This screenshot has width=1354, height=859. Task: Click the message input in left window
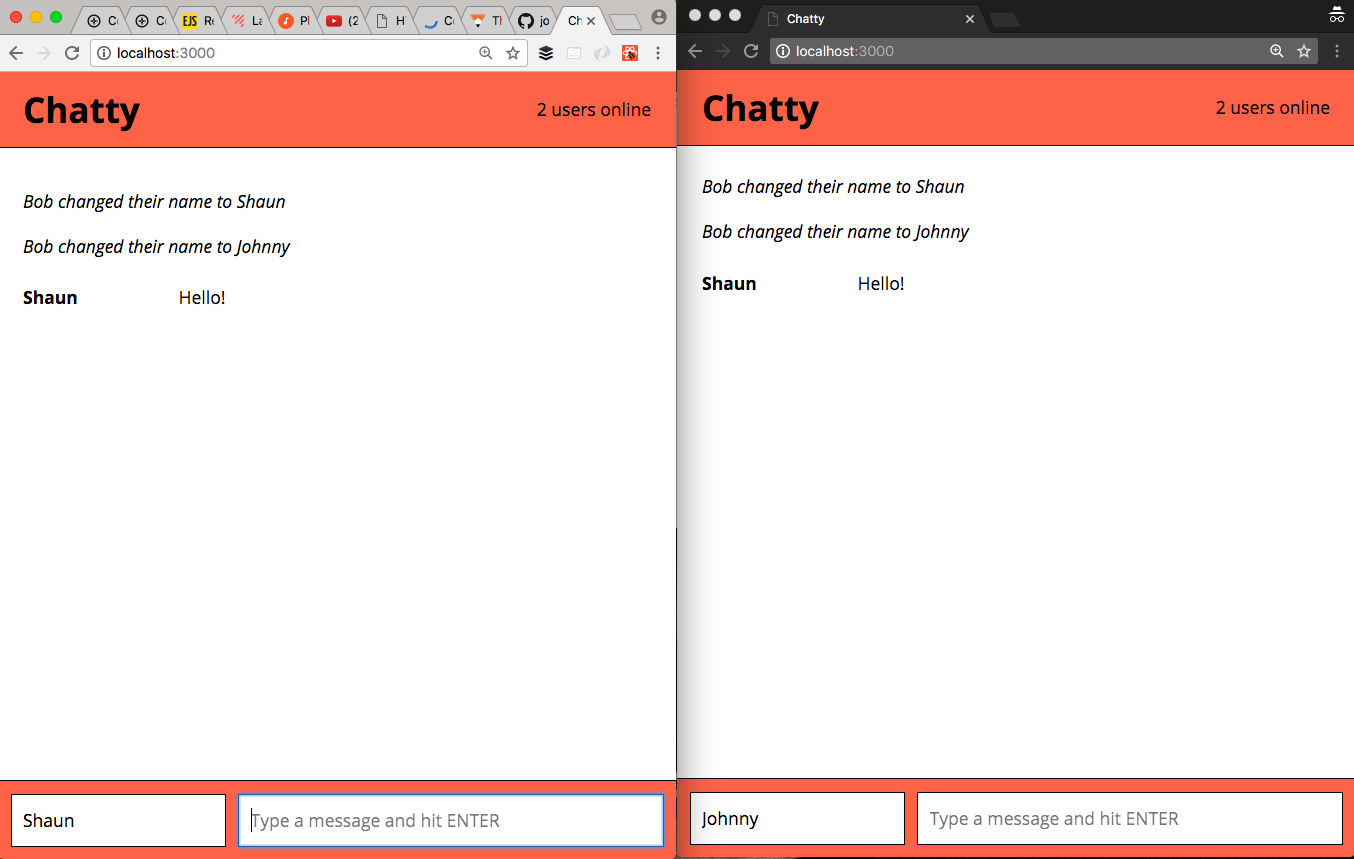pyautogui.click(x=451, y=821)
